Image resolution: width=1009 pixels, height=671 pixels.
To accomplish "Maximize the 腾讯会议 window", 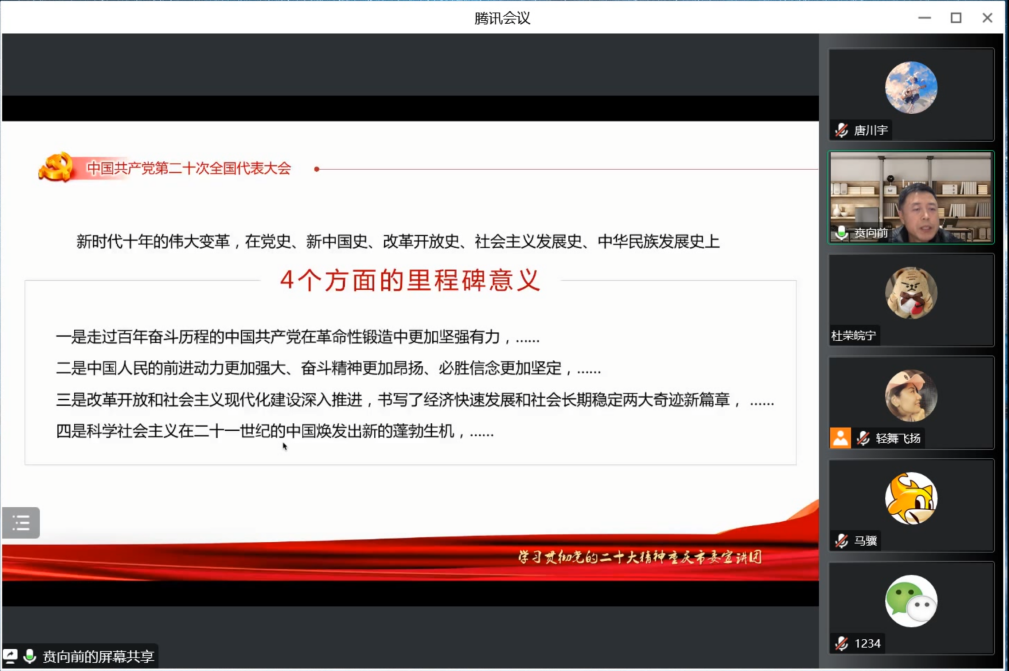I will [956, 17].
